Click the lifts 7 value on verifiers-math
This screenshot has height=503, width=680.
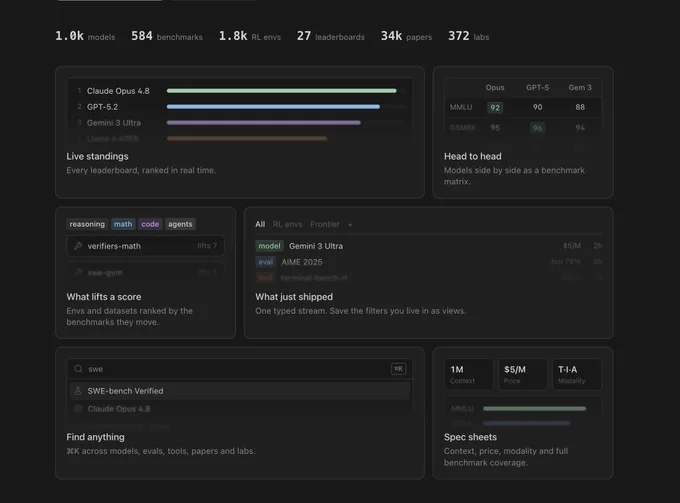point(207,246)
